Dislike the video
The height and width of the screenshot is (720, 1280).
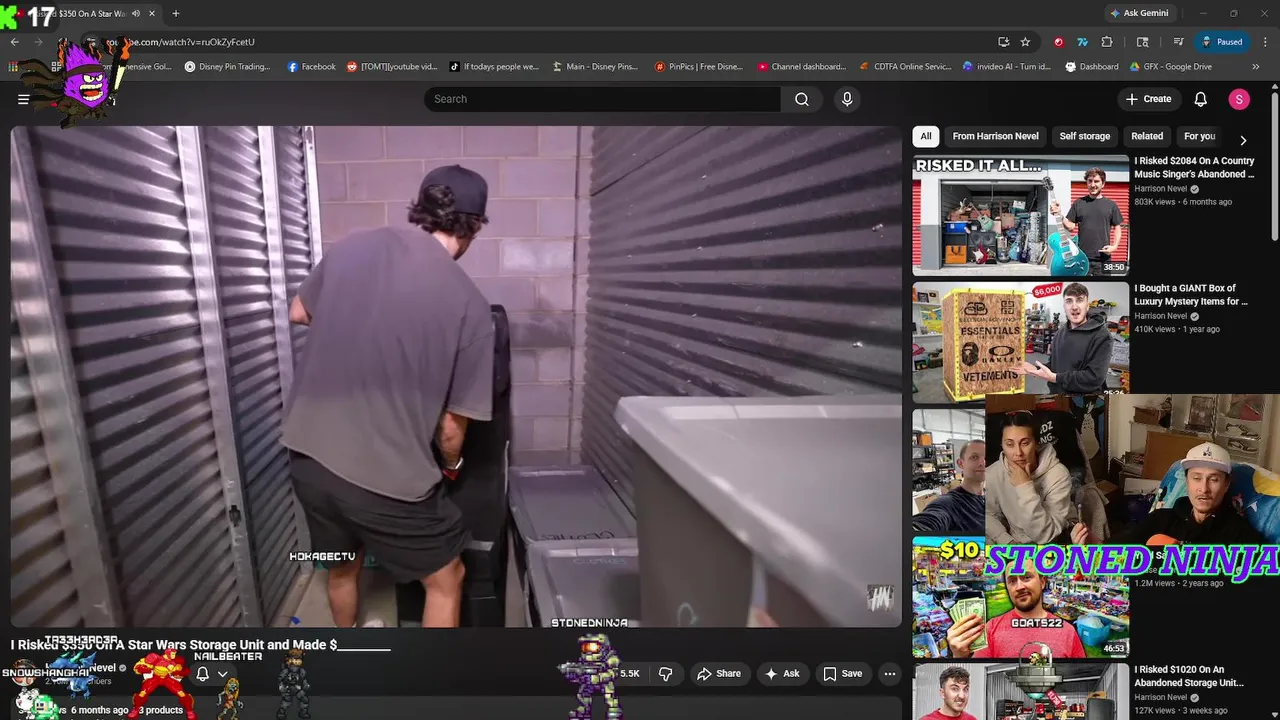(x=665, y=674)
